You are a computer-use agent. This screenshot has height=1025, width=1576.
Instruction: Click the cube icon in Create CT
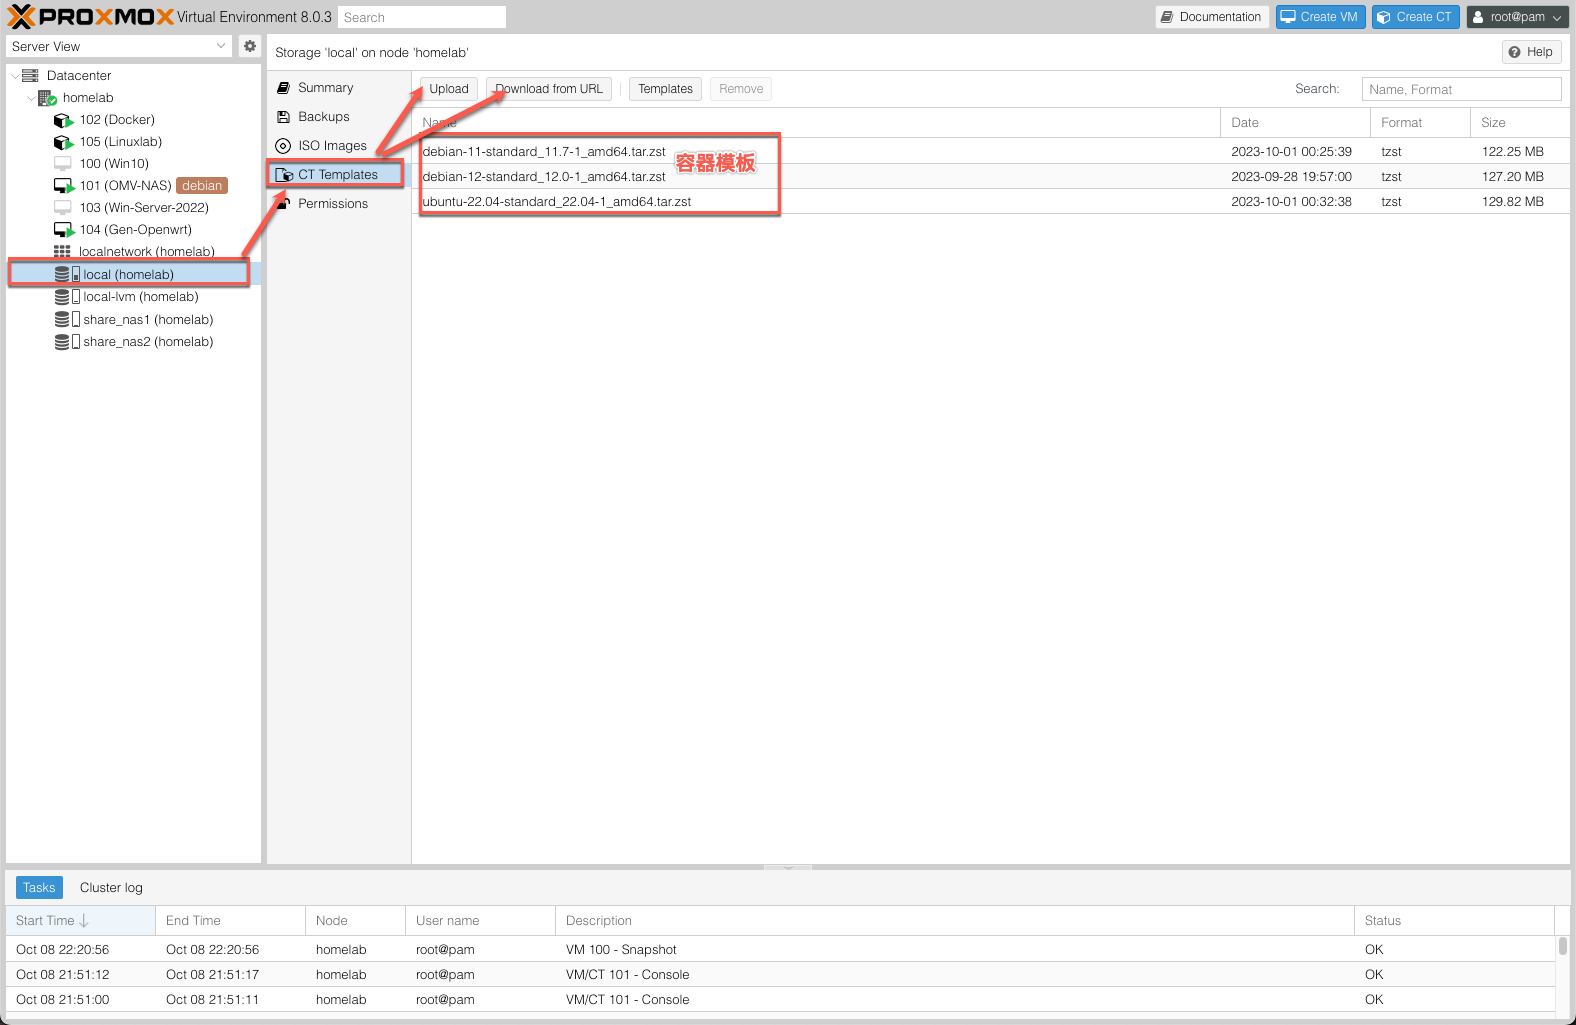[1384, 17]
